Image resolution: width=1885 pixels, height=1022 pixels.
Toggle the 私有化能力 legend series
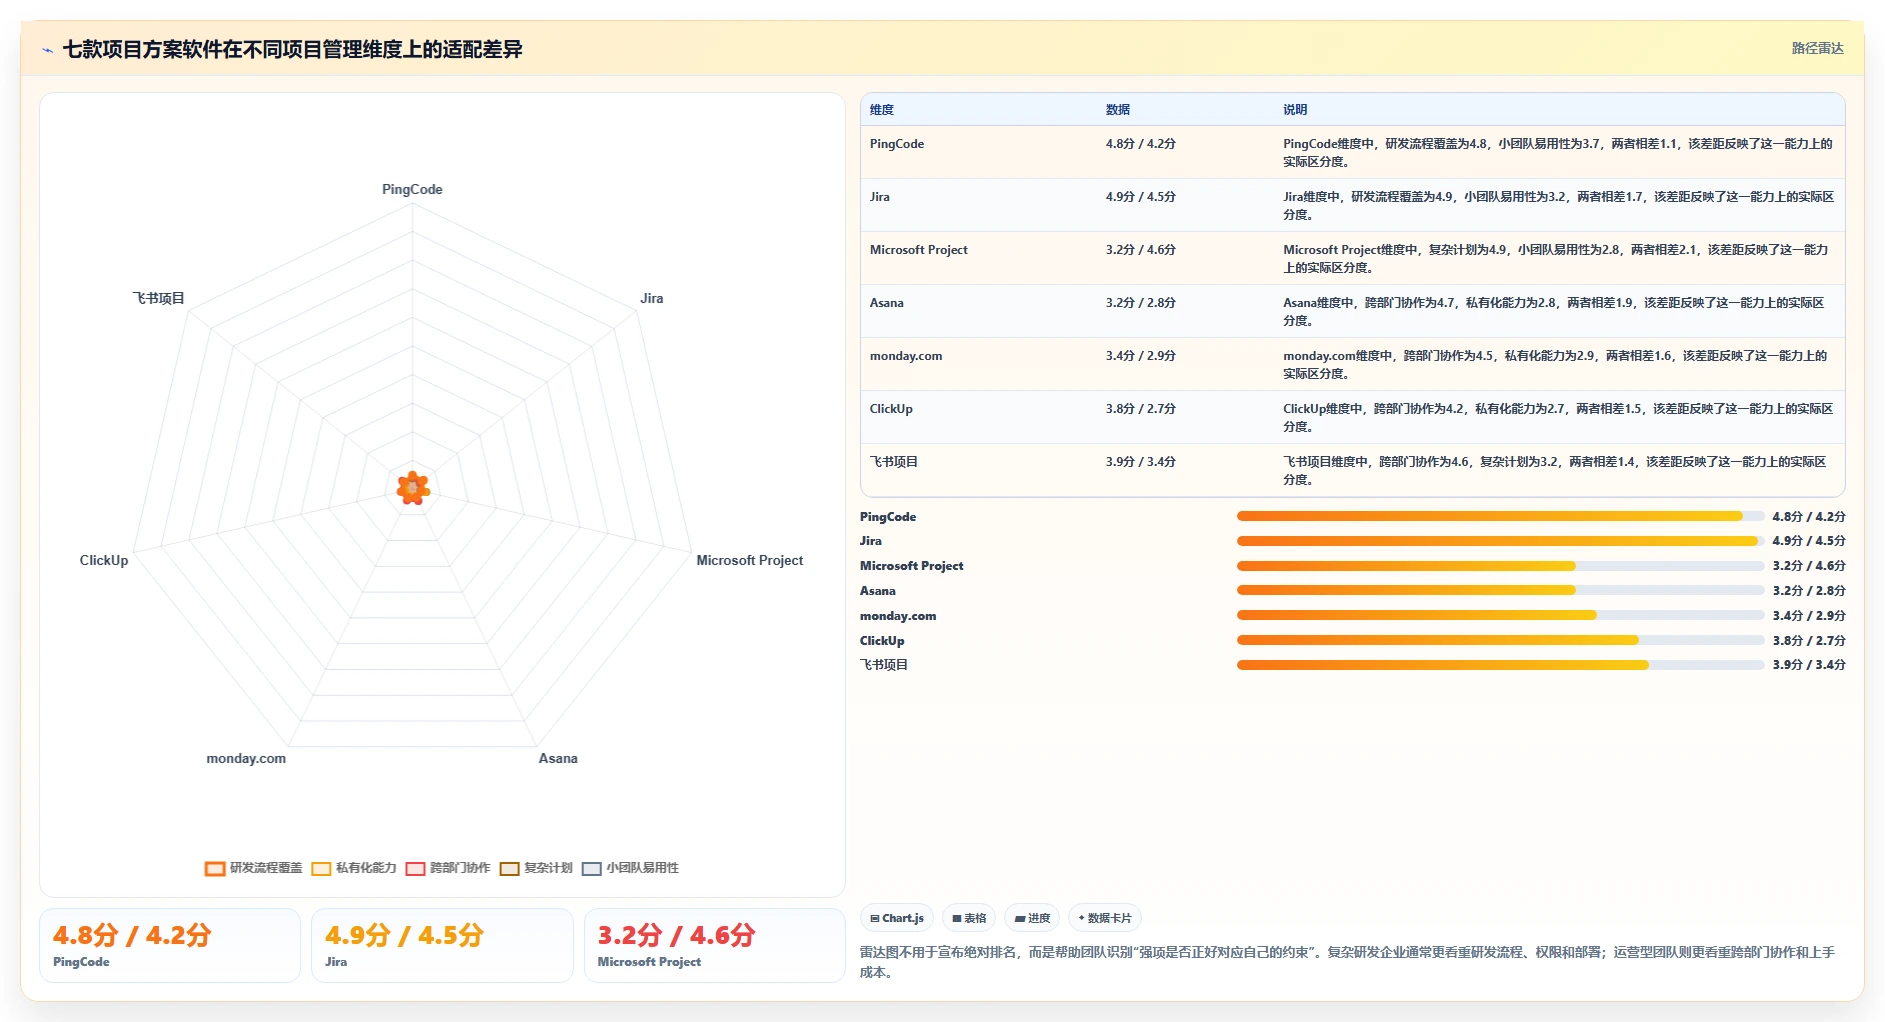coord(354,868)
